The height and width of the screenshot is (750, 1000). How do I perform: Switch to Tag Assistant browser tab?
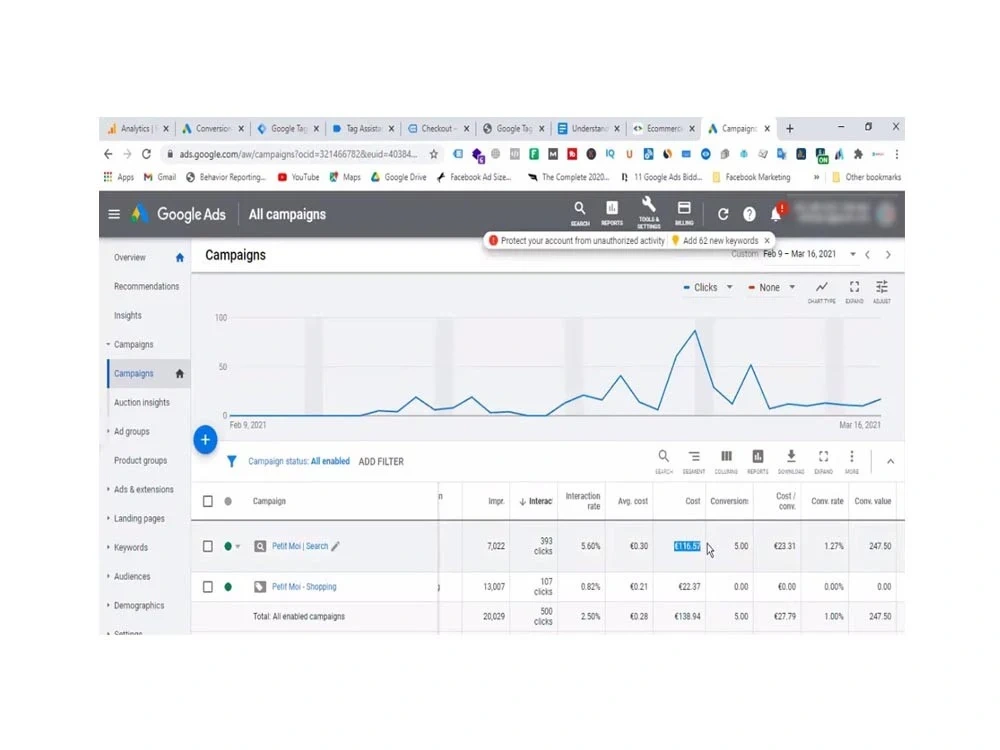coord(362,128)
